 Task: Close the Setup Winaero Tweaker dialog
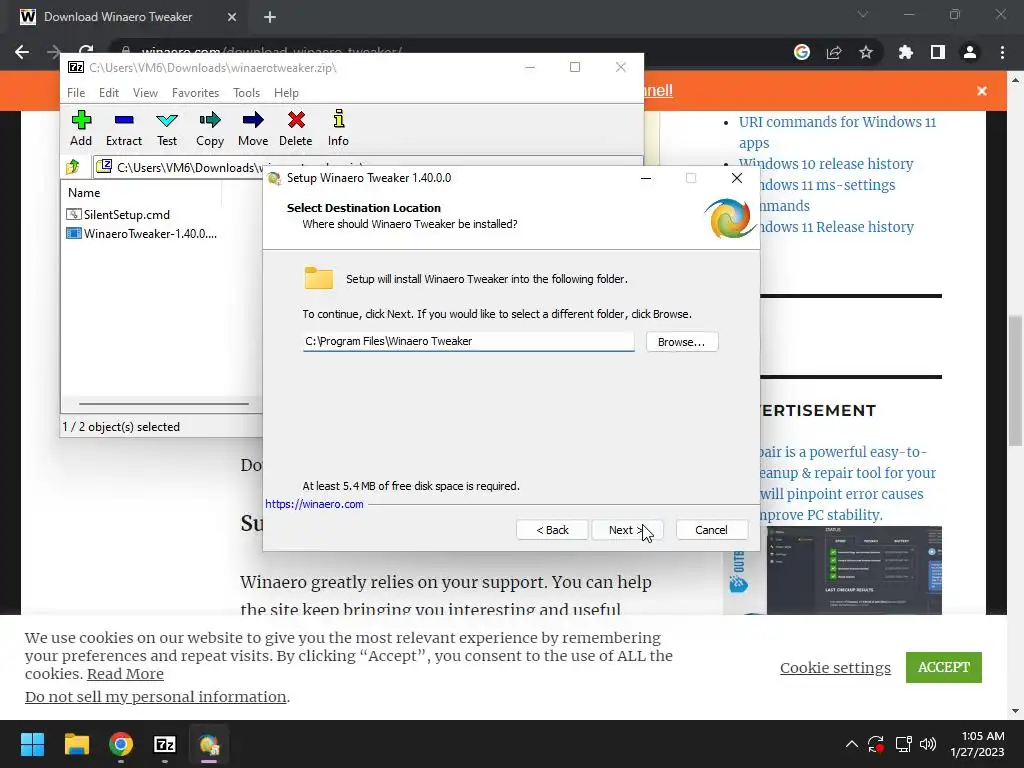tap(737, 178)
